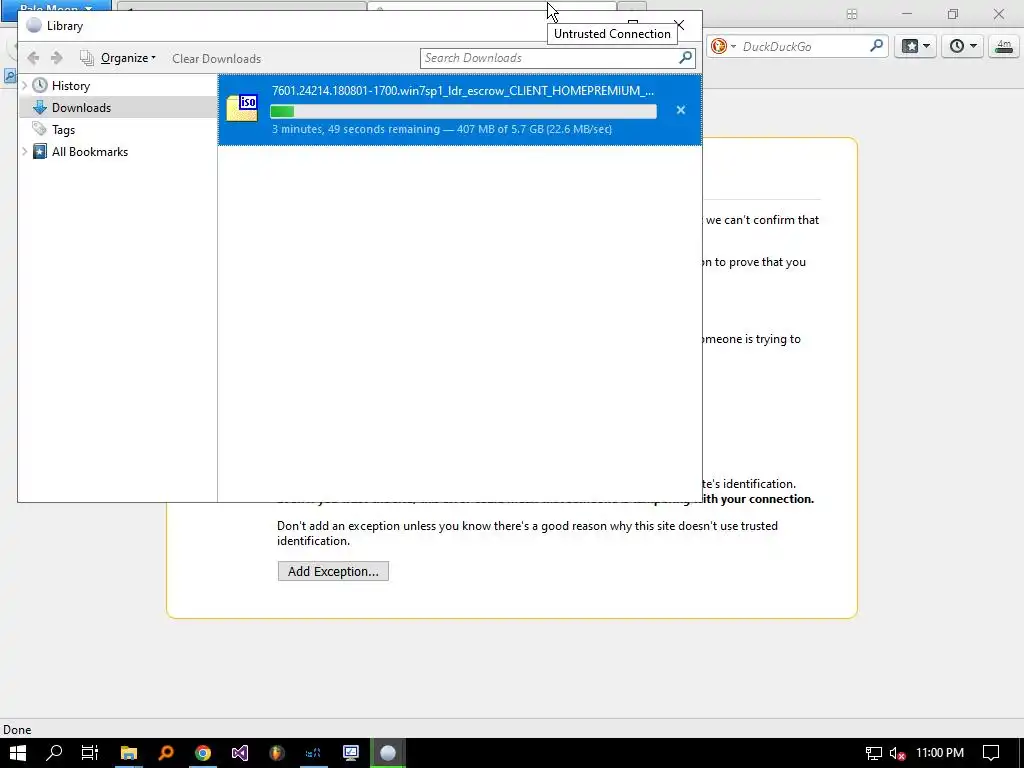
Task: Click the Downloads 4m indicator button
Action: coord(1004,46)
